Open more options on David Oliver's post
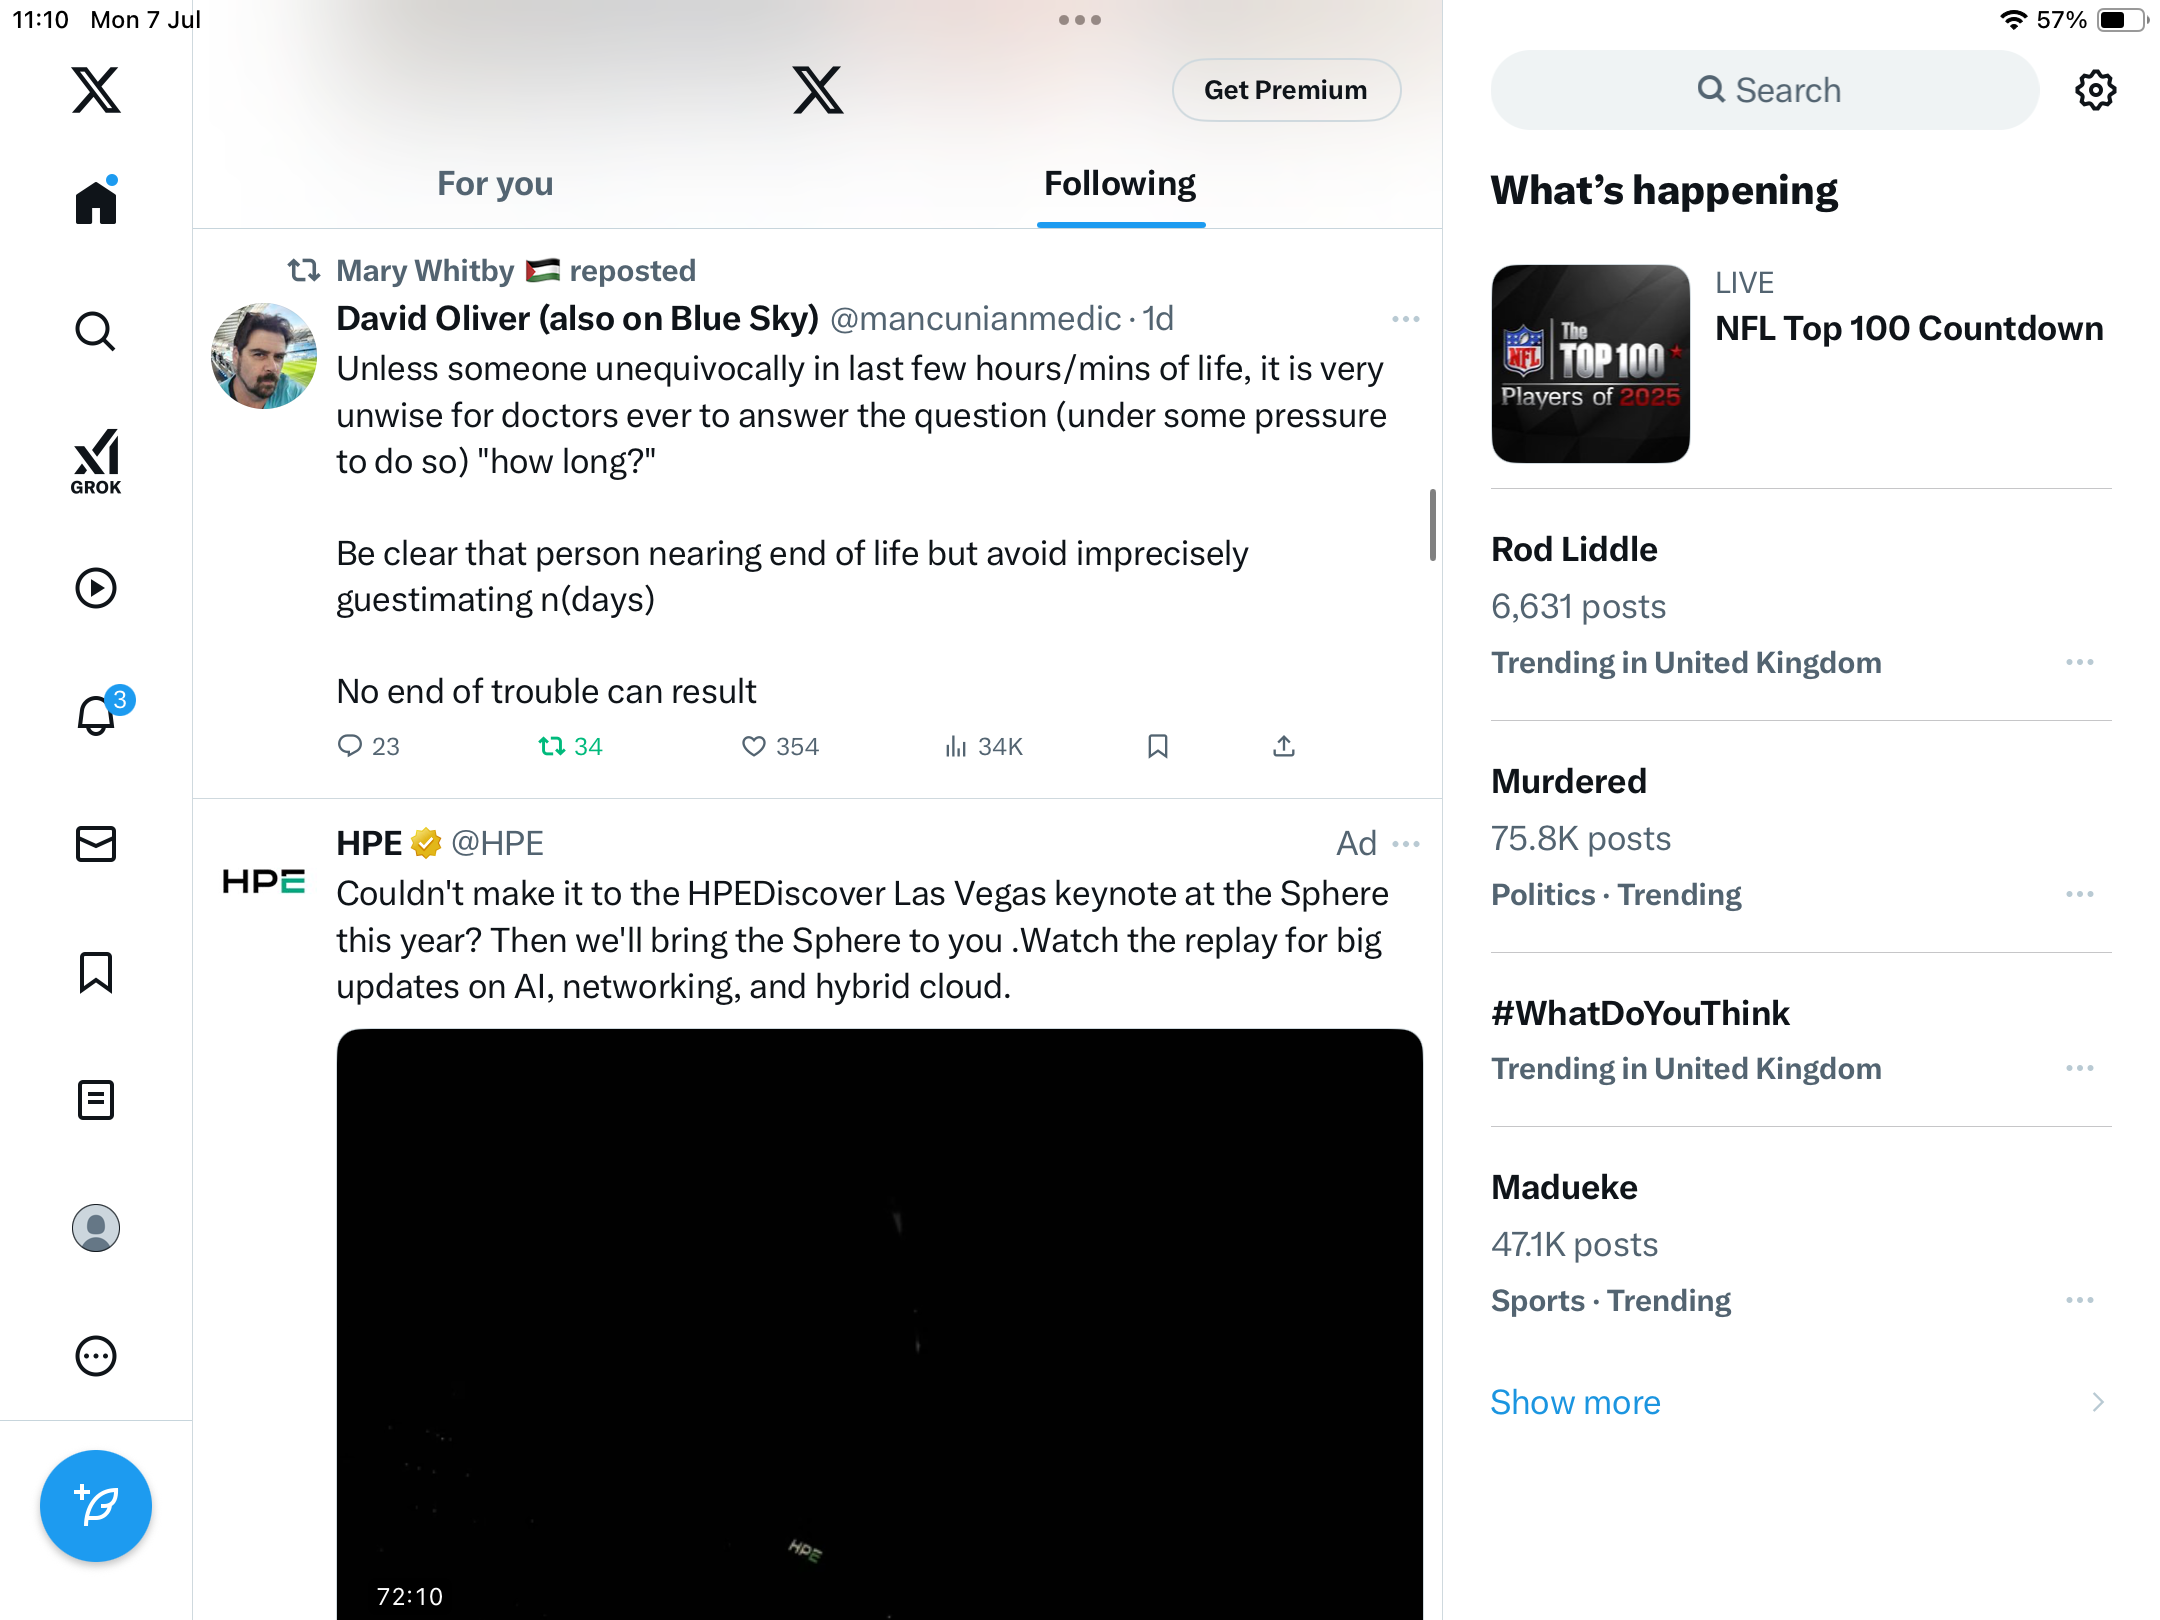 pyautogui.click(x=1406, y=319)
